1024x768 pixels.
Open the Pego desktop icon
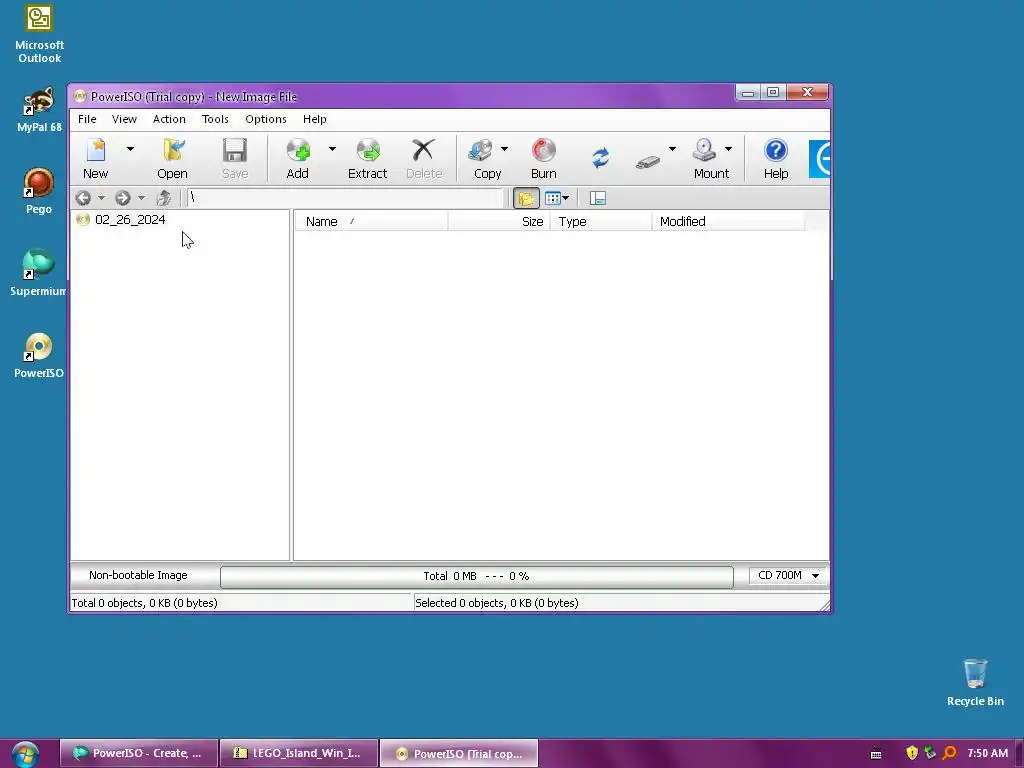39,191
